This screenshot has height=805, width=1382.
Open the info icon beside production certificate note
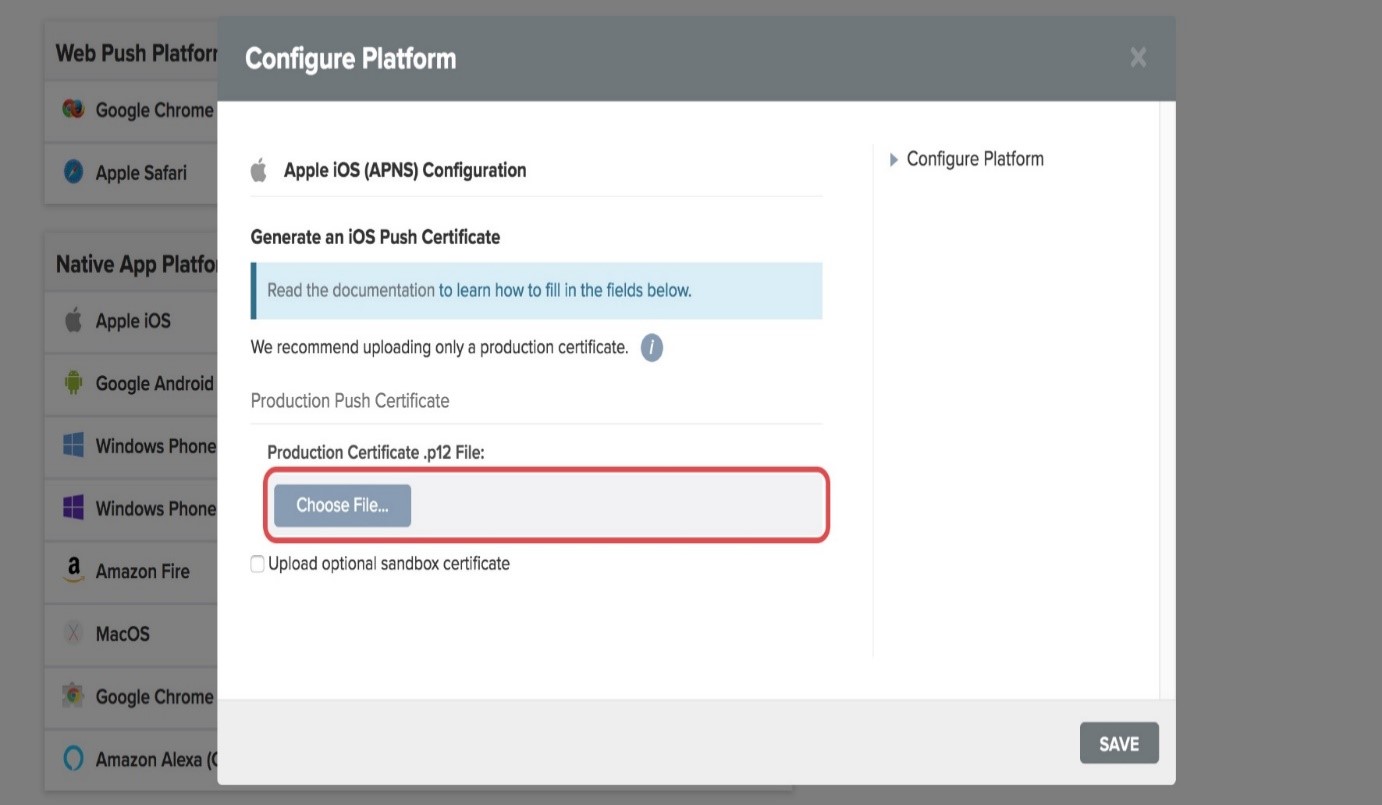click(652, 348)
